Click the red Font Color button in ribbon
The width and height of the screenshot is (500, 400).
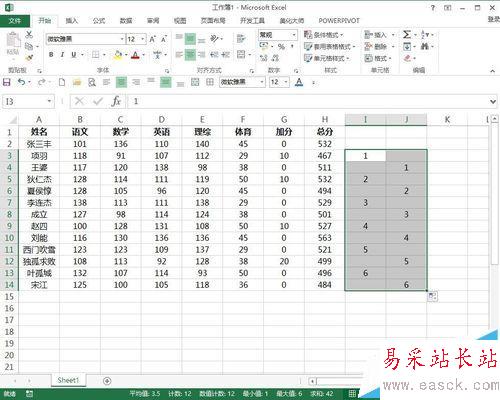[x=135, y=55]
